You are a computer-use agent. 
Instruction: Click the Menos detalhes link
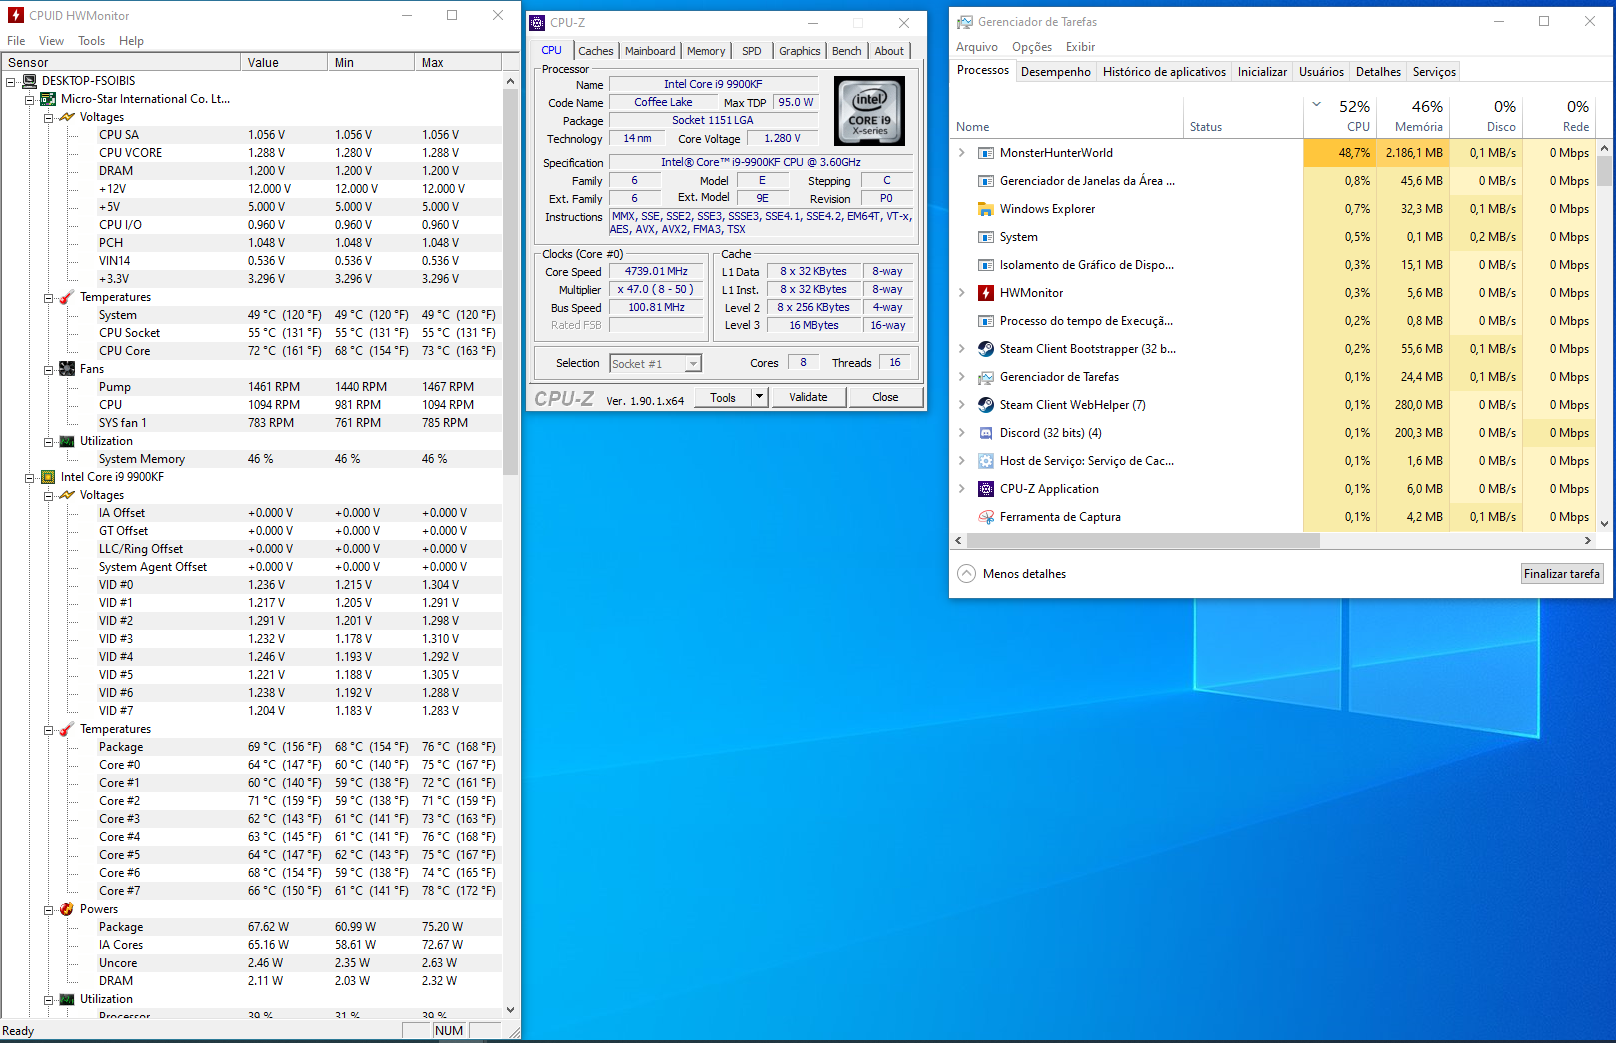1024,574
